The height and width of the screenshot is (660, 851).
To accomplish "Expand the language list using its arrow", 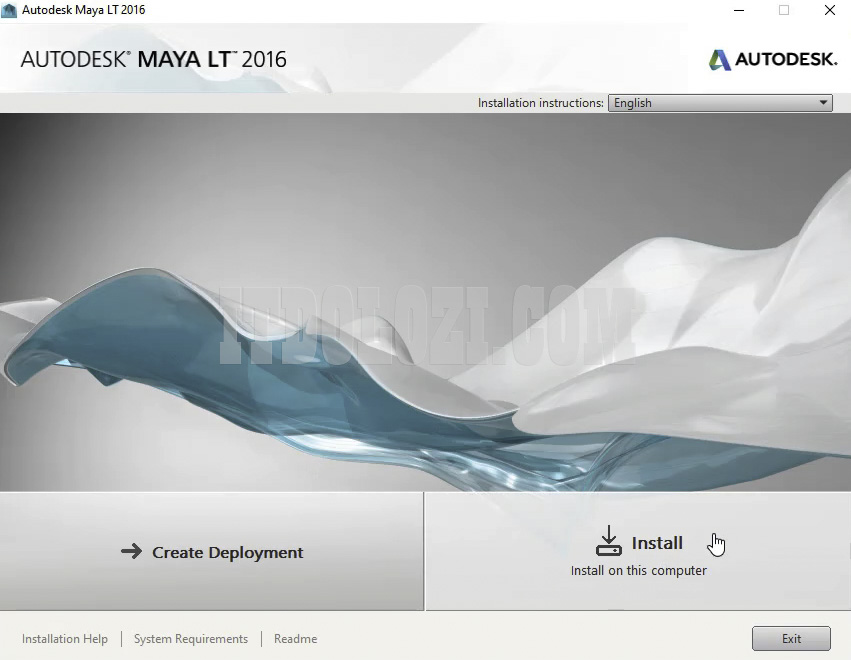I will pyautogui.click(x=823, y=103).
